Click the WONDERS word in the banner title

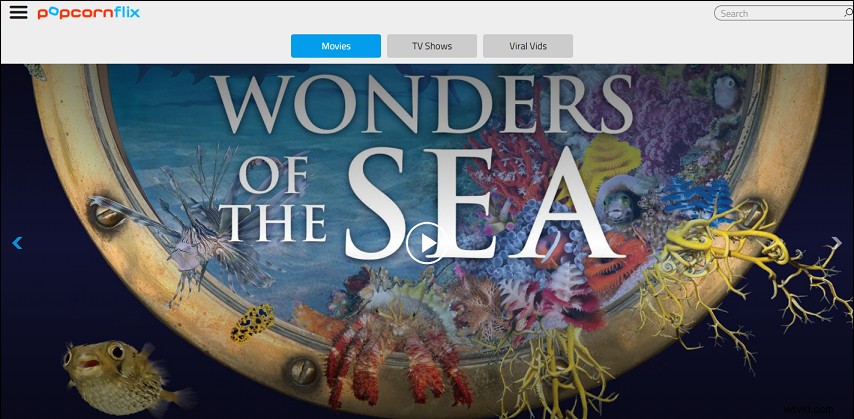422,104
